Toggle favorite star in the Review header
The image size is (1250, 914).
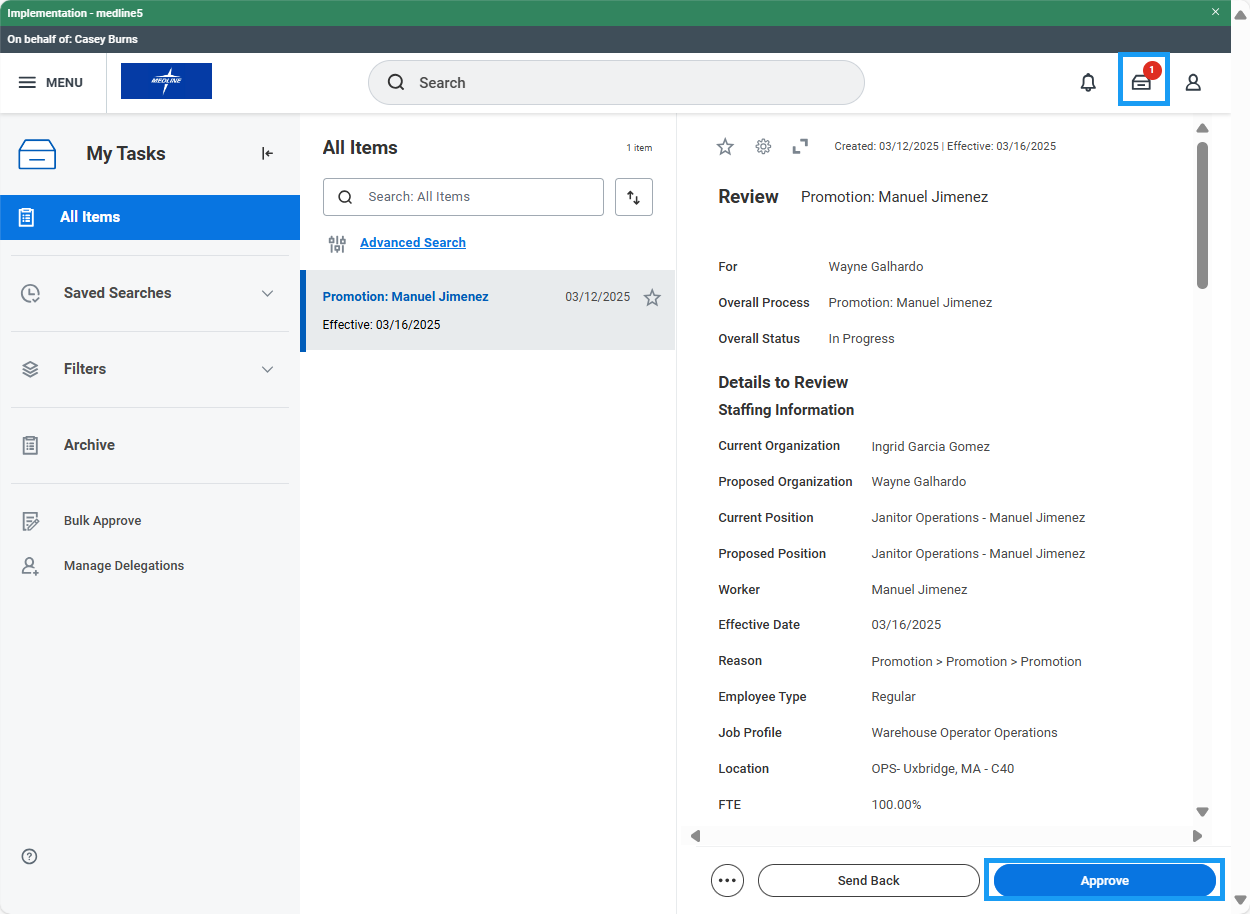pyautogui.click(x=725, y=146)
